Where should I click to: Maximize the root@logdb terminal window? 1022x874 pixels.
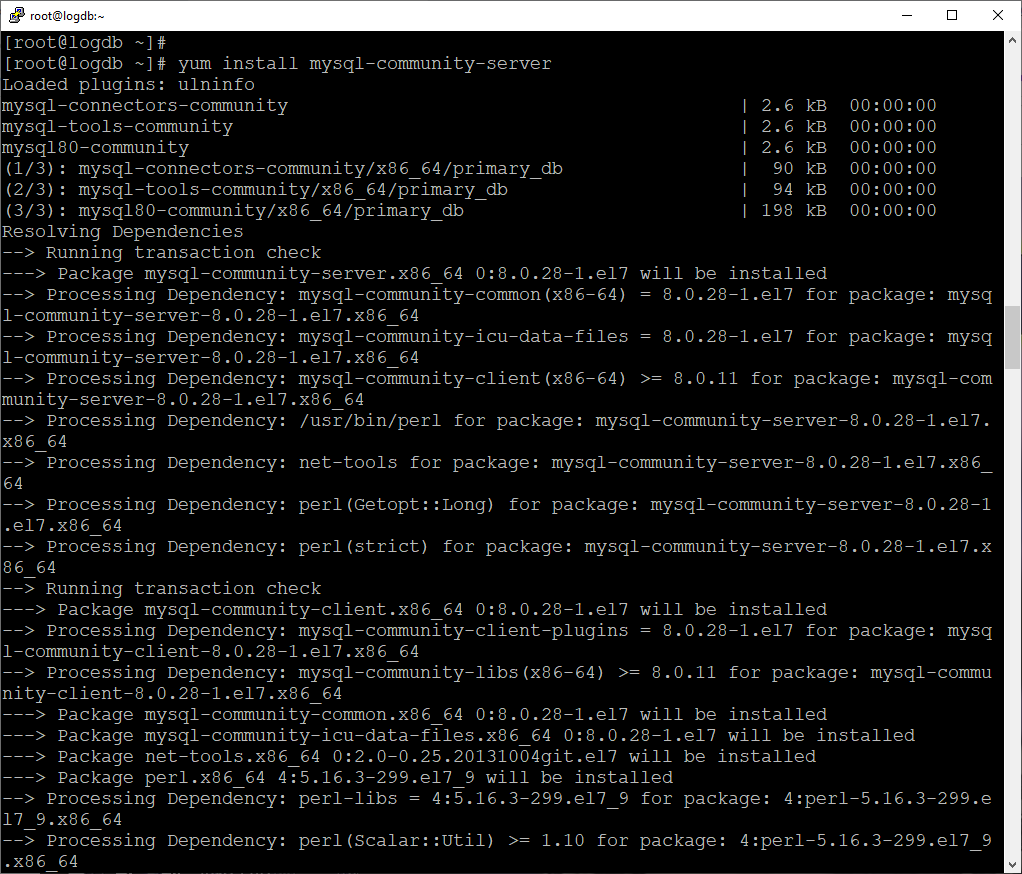(x=952, y=15)
